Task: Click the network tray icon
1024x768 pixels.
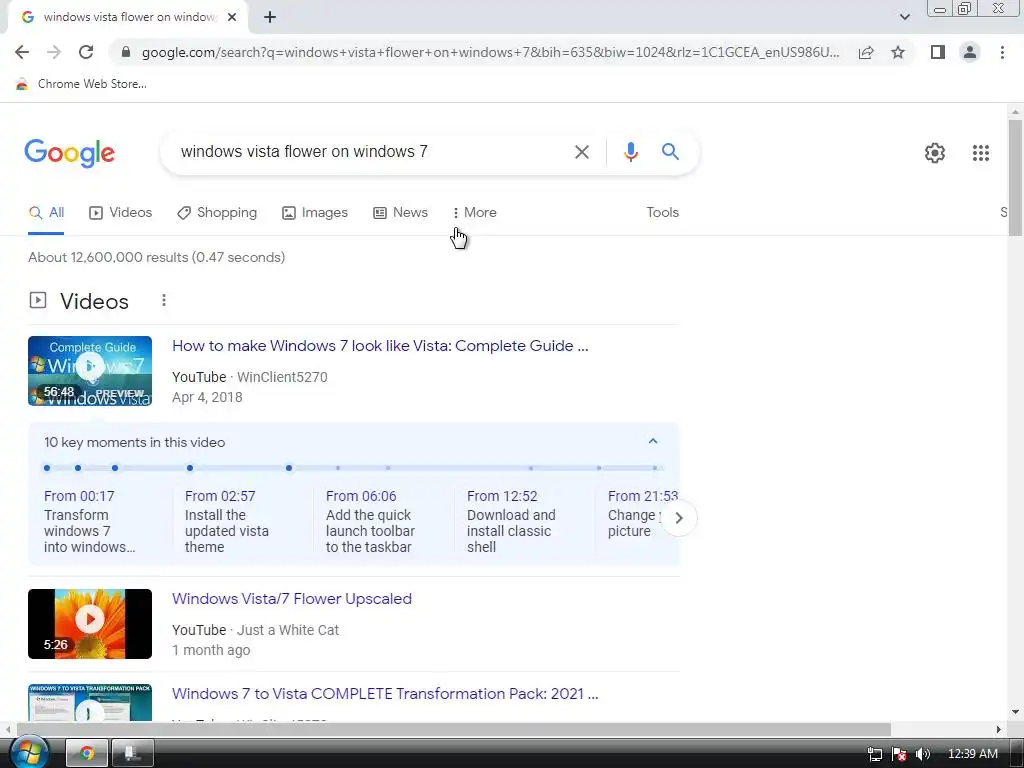Action: (874, 754)
